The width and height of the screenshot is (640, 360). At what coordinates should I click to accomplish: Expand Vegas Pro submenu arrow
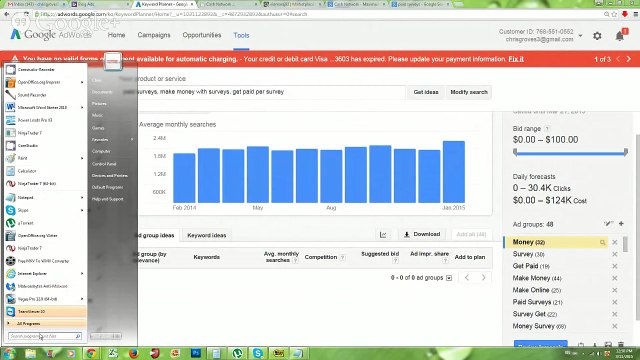click(82, 299)
